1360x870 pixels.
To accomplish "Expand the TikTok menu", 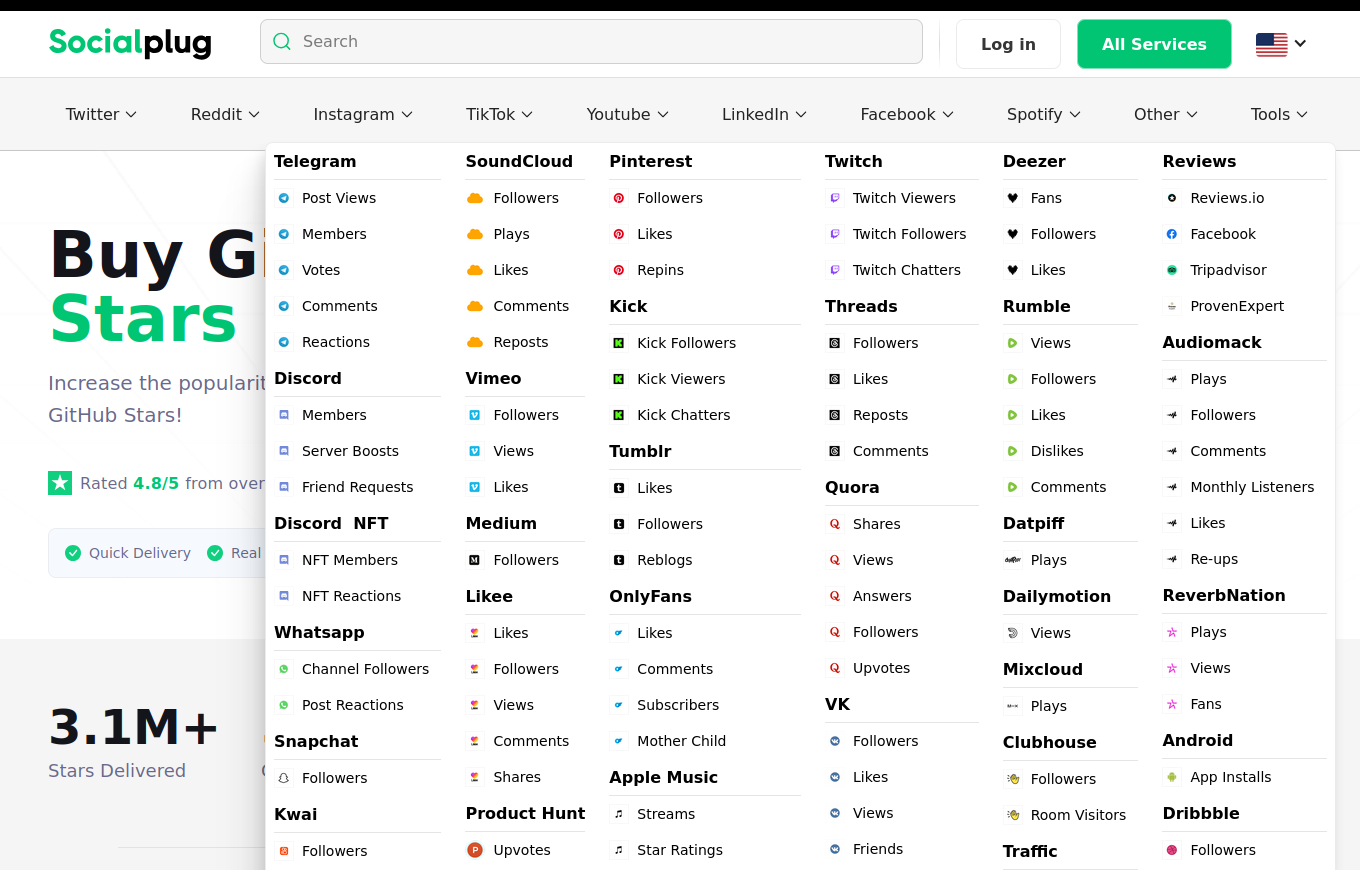I will [x=499, y=114].
